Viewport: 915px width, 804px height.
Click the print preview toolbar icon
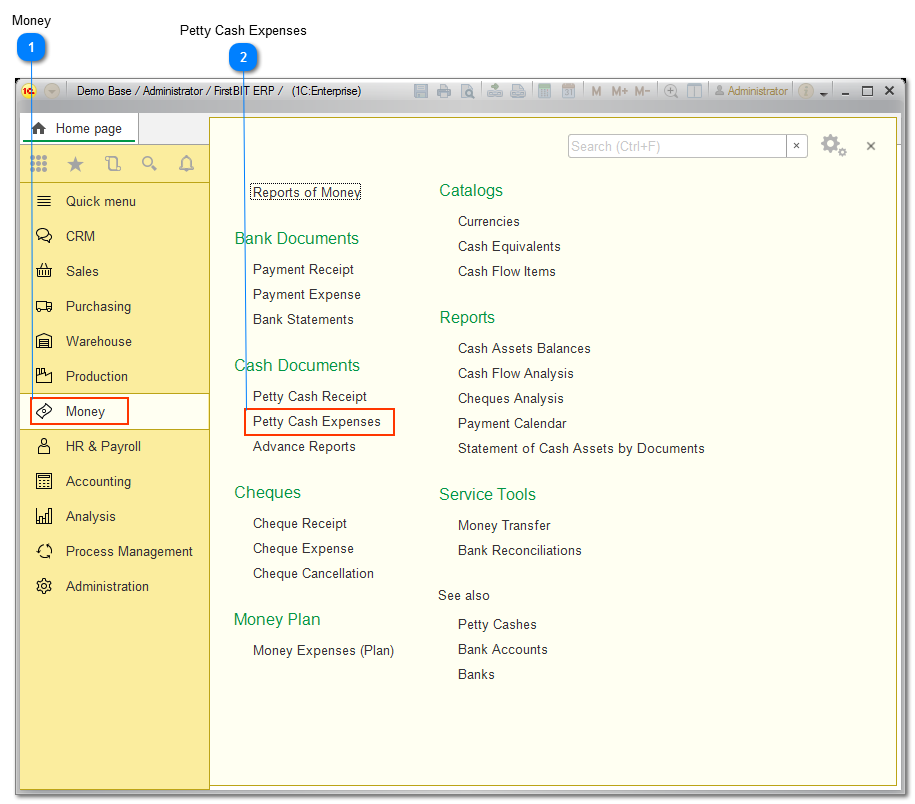[468, 90]
